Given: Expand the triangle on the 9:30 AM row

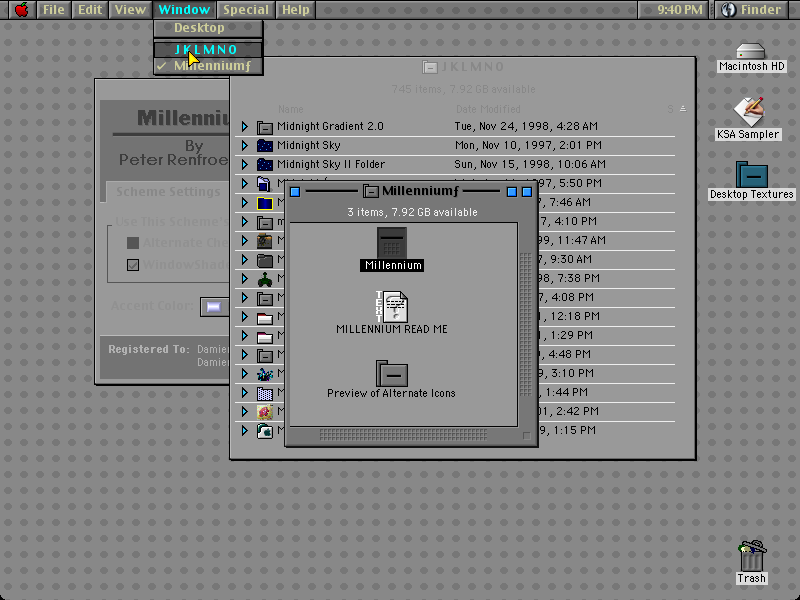Looking at the screenshot, I should pos(244,259).
